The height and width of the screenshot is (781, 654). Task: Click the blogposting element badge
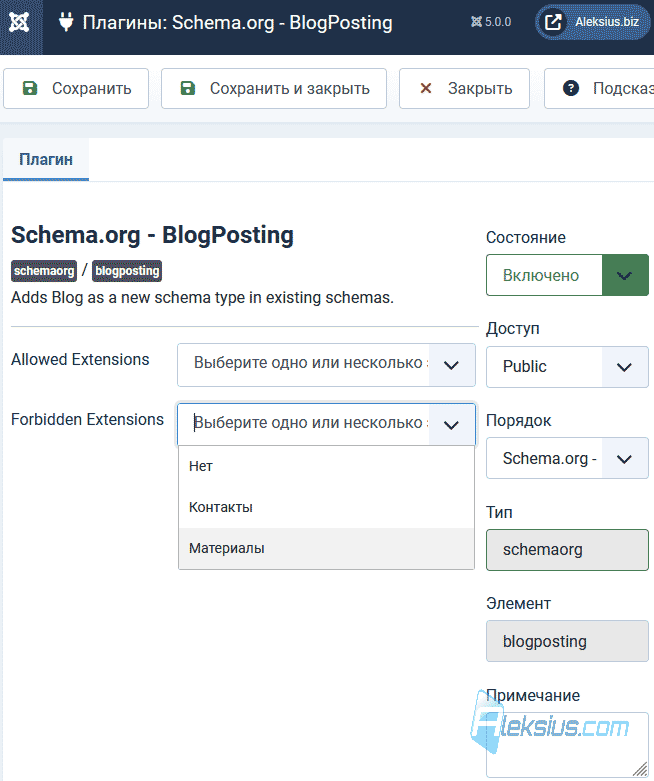[127, 271]
